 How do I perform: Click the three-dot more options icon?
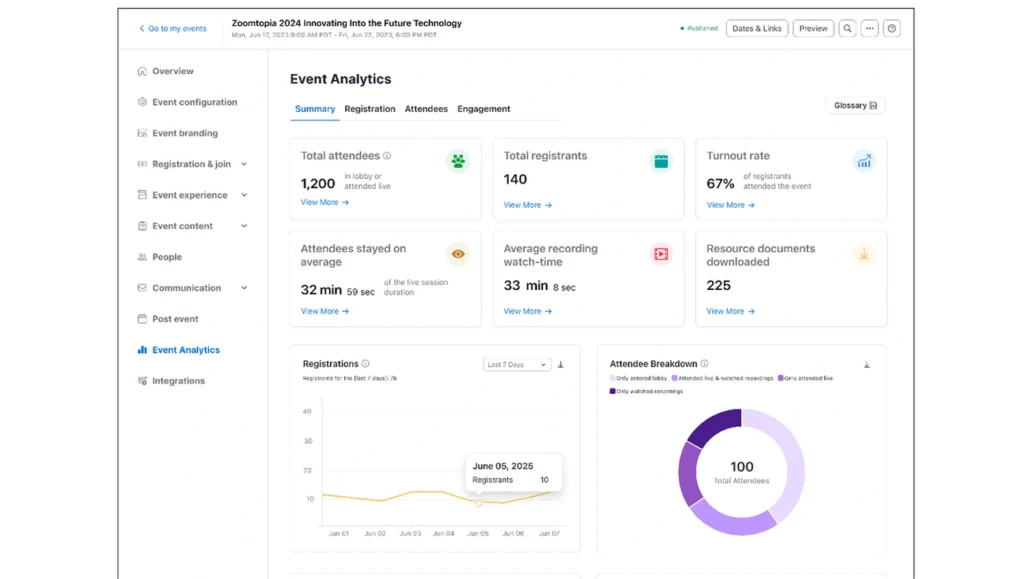[x=868, y=28]
